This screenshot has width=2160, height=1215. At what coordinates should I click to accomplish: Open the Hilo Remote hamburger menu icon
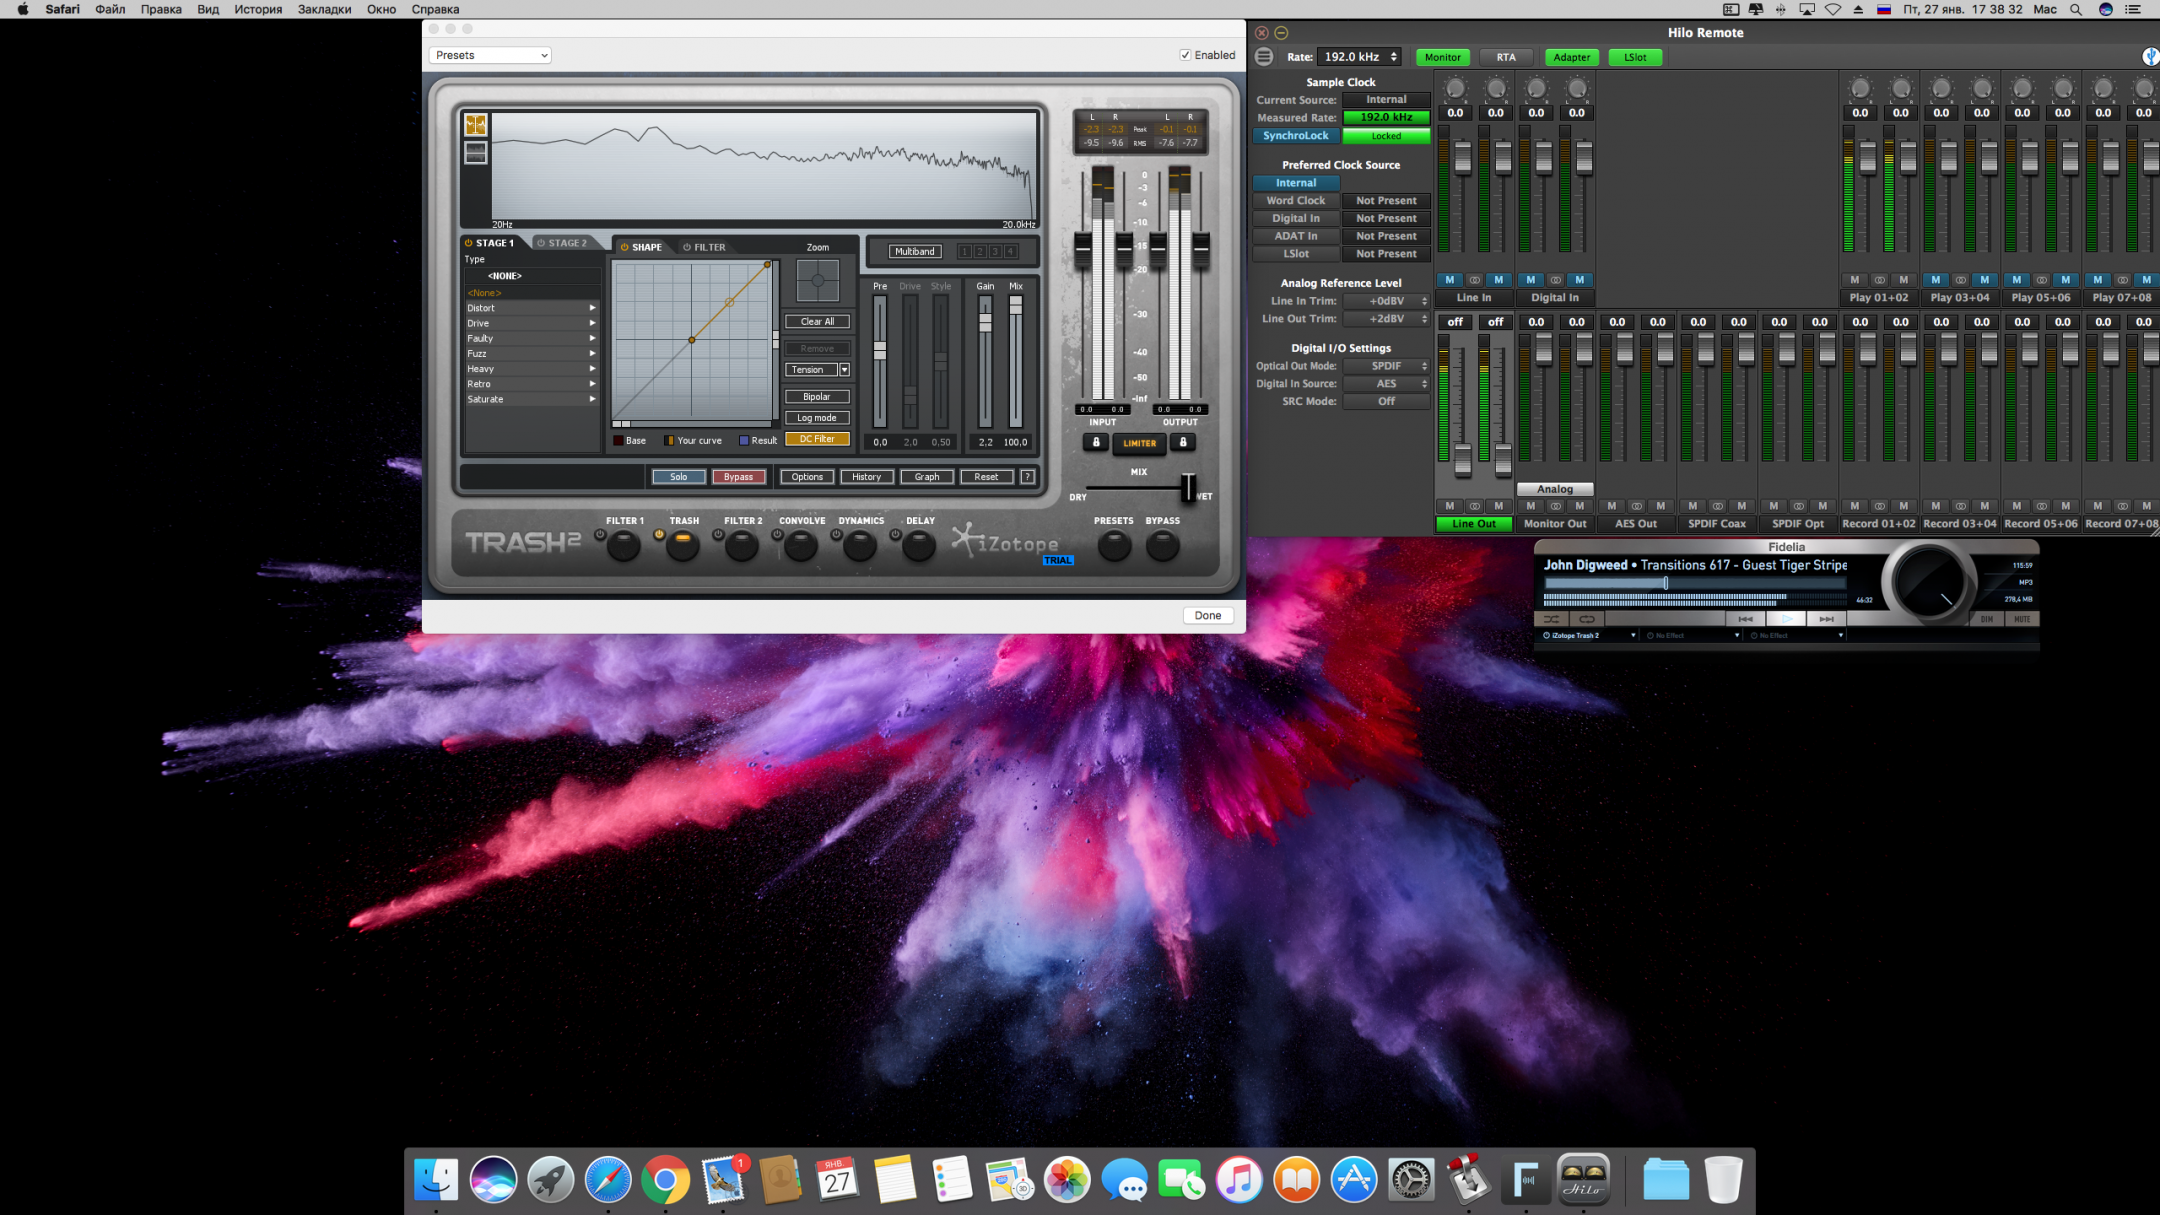(1264, 57)
